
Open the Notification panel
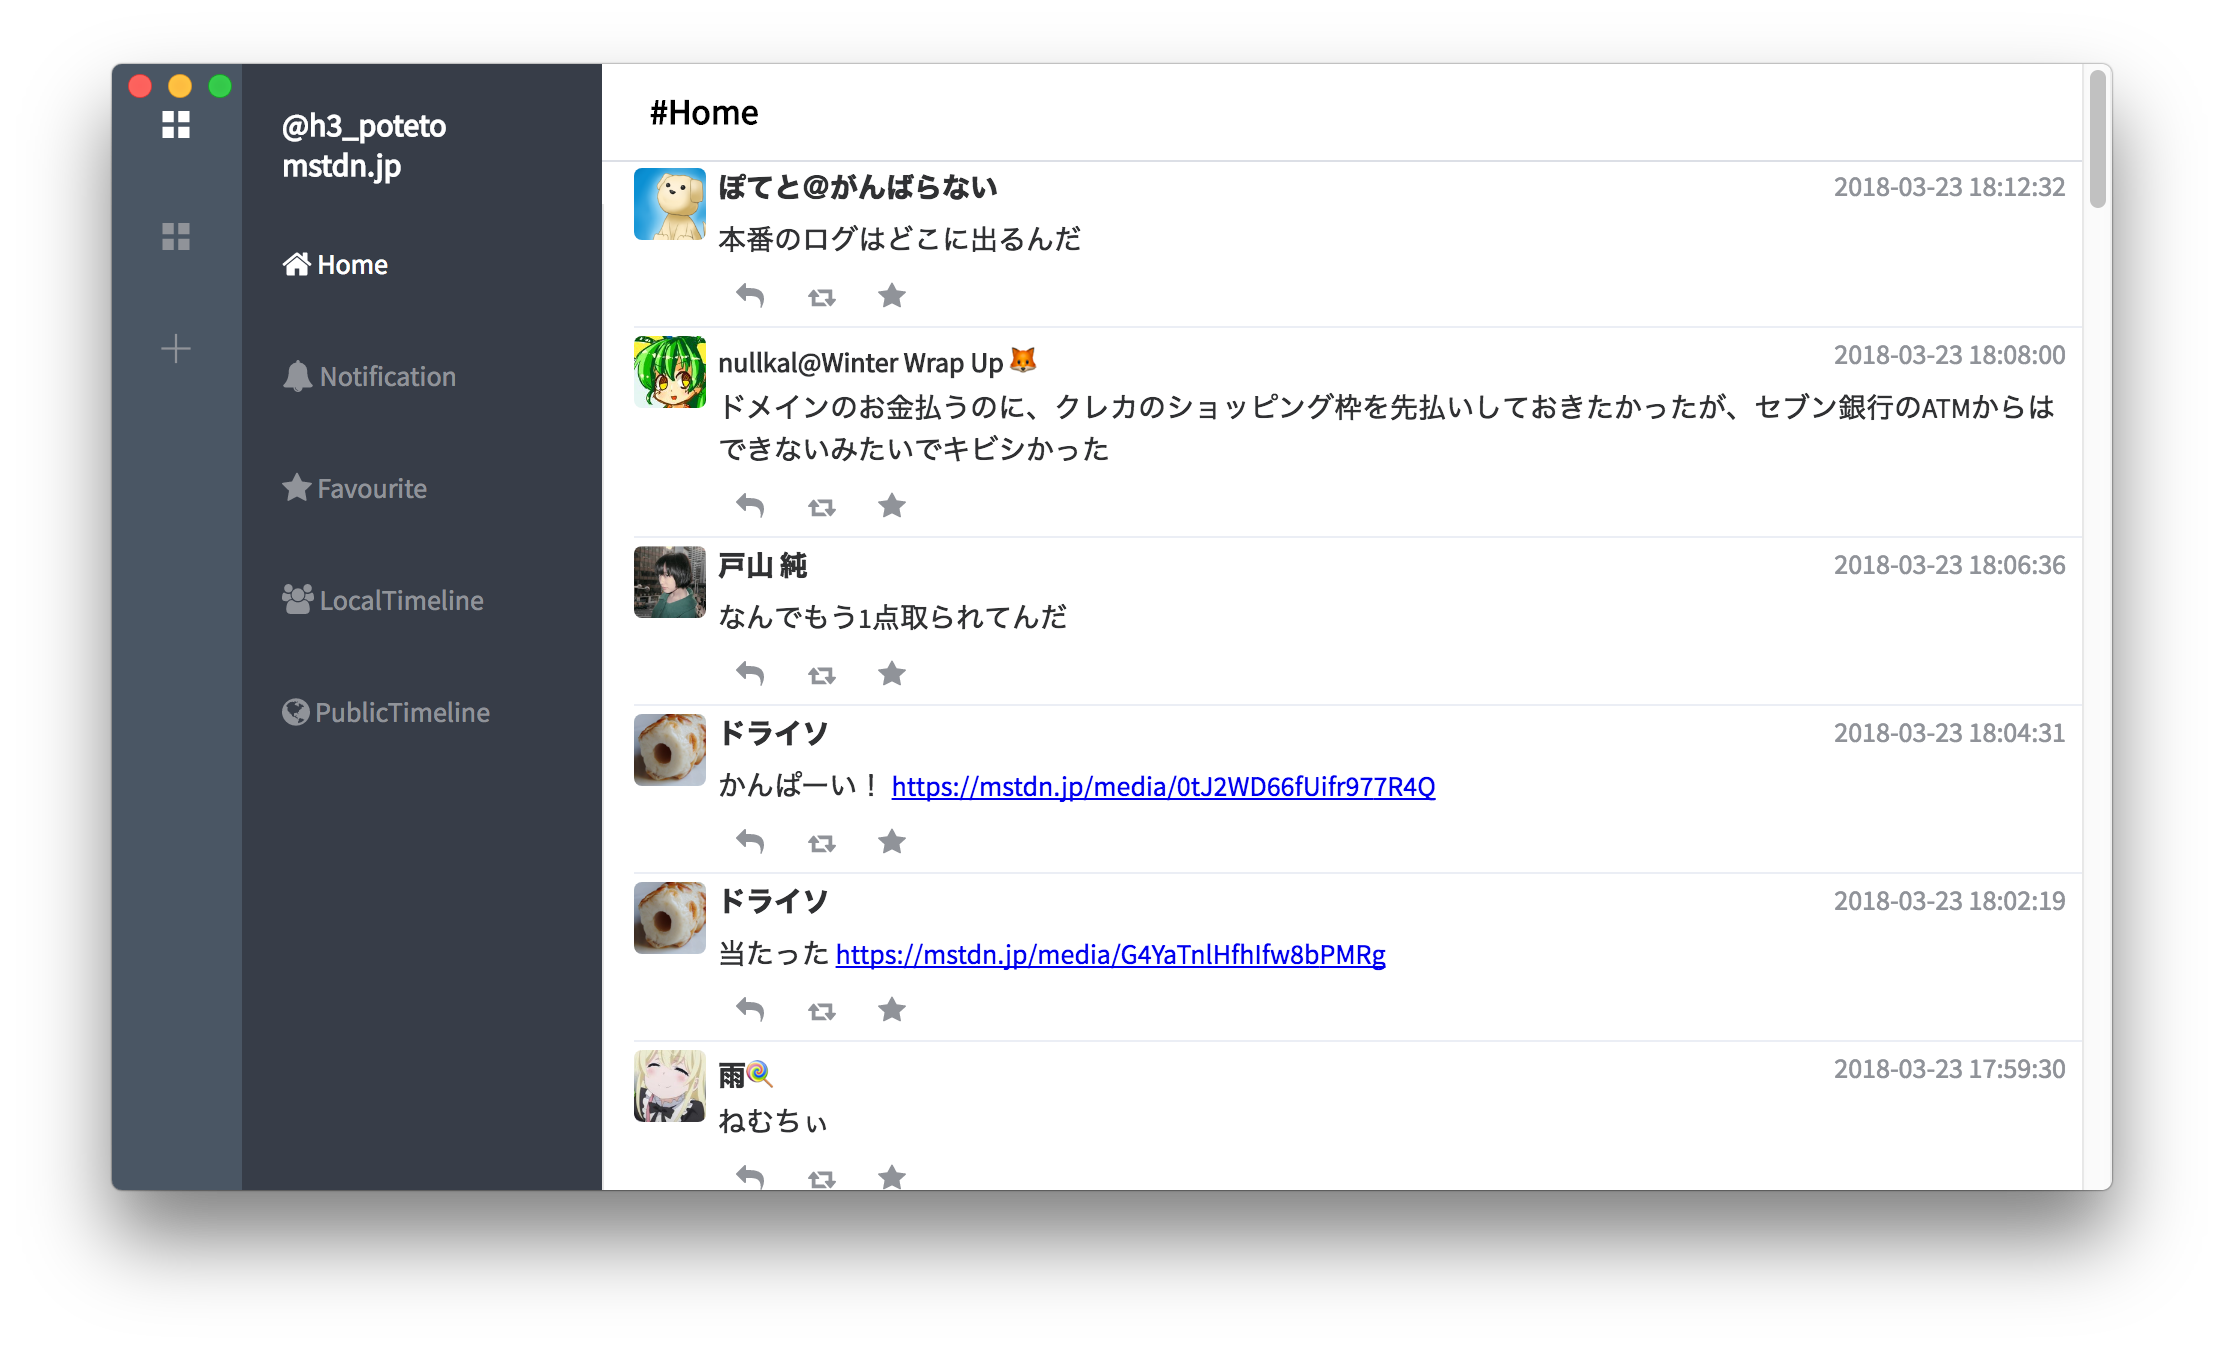[x=370, y=377]
